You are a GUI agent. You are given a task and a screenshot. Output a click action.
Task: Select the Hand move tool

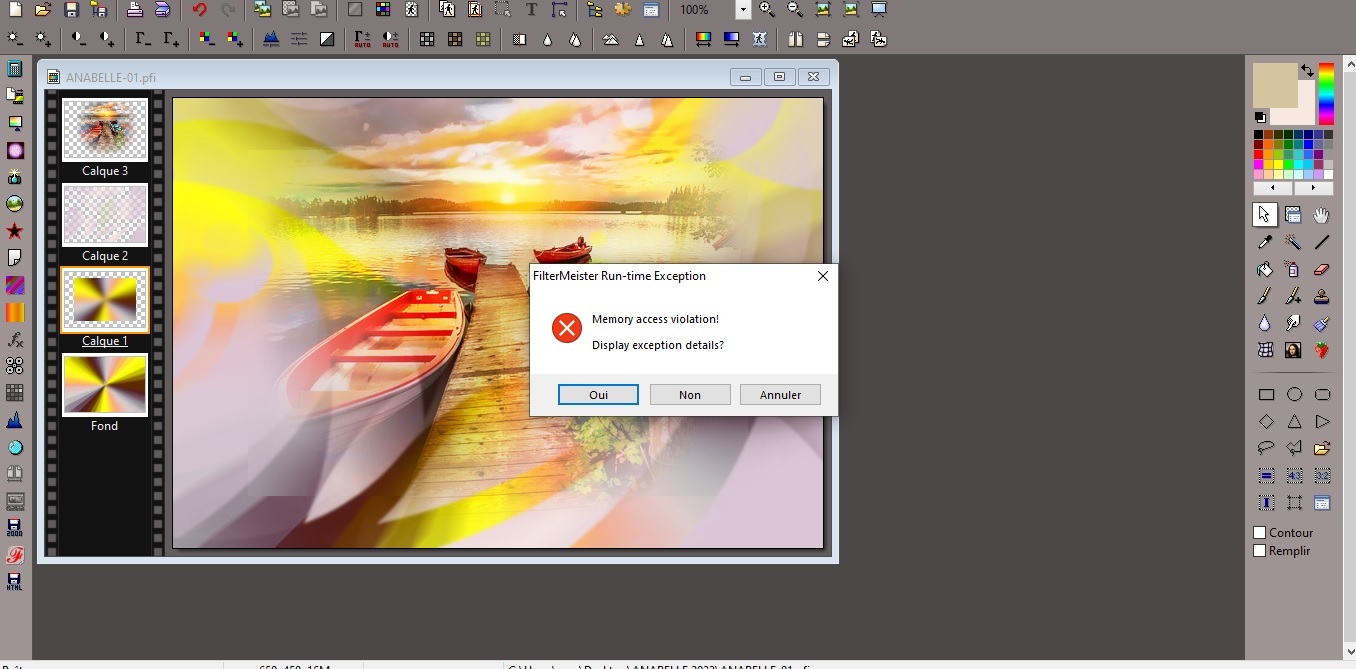pyautogui.click(x=1322, y=215)
